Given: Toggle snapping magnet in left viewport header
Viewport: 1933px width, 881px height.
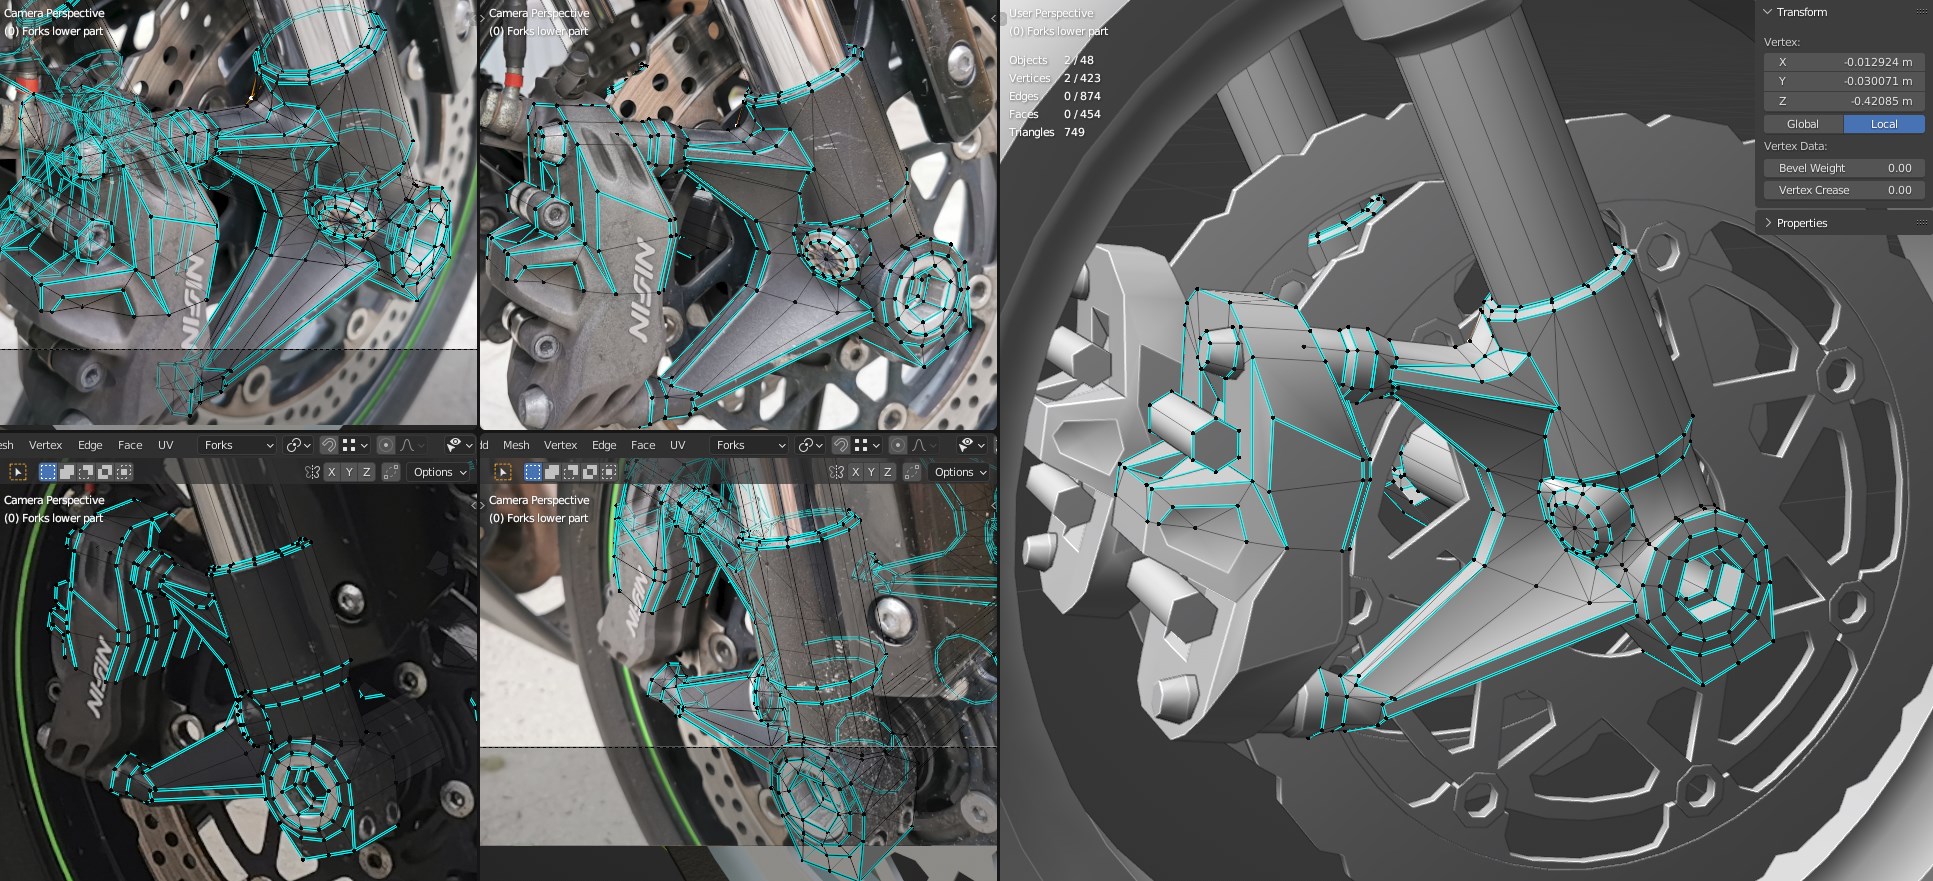Looking at the screenshot, I should (x=329, y=445).
